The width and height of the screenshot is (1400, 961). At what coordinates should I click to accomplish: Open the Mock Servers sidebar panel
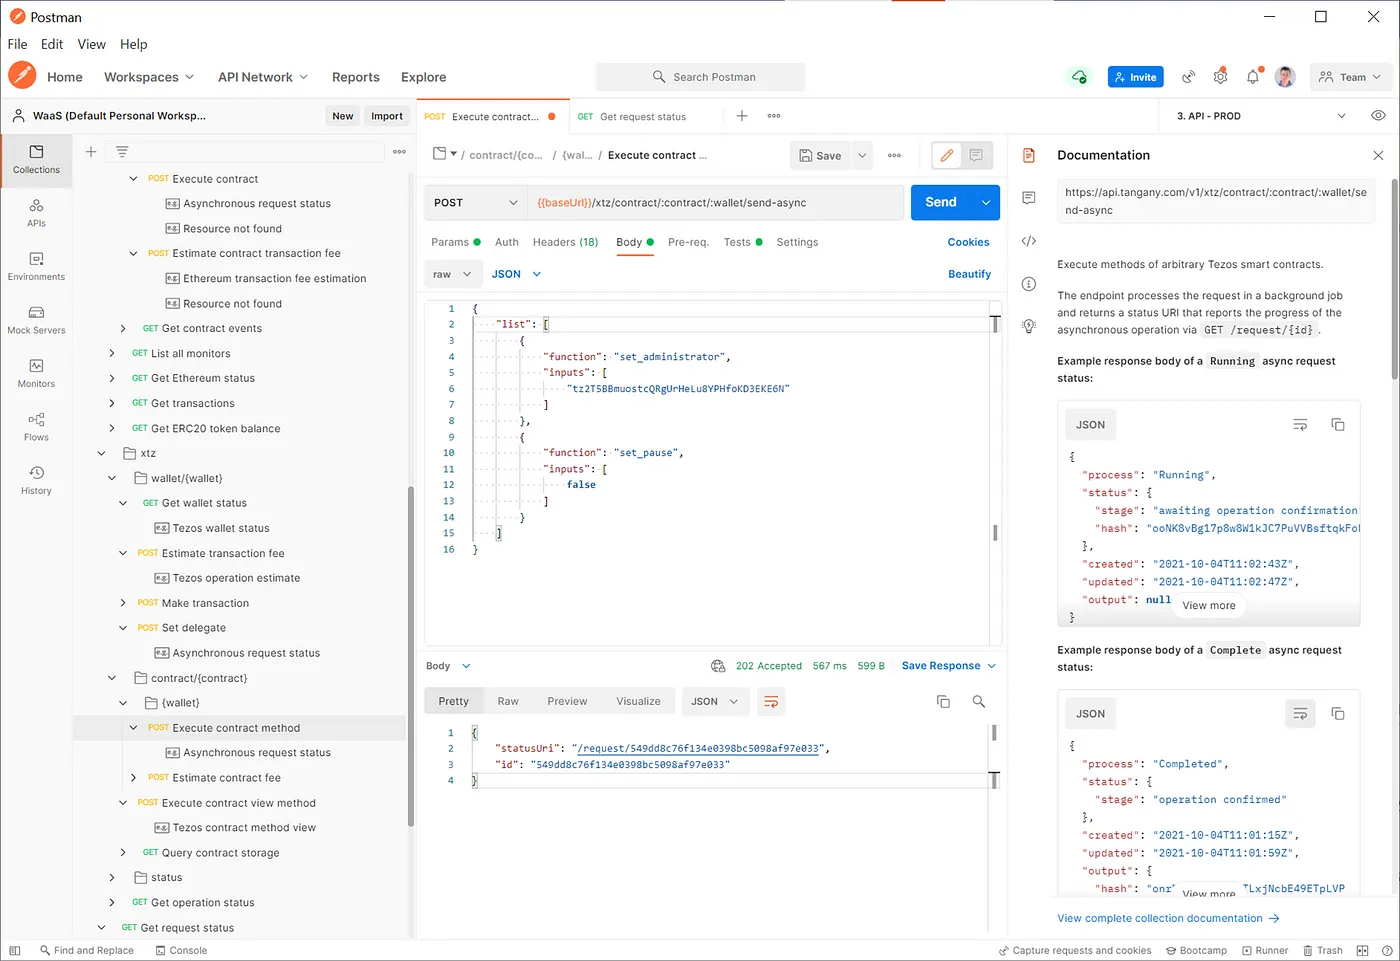pyautogui.click(x=36, y=320)
